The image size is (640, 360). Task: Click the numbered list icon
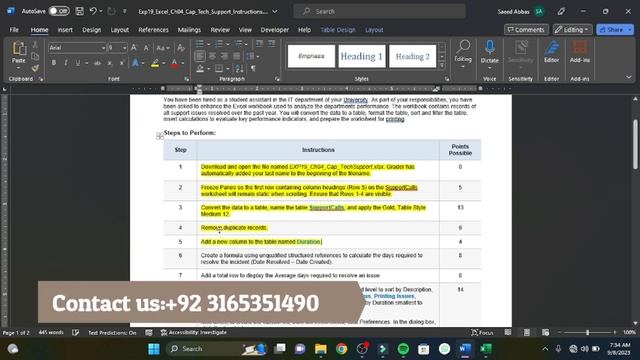(219, 44)
